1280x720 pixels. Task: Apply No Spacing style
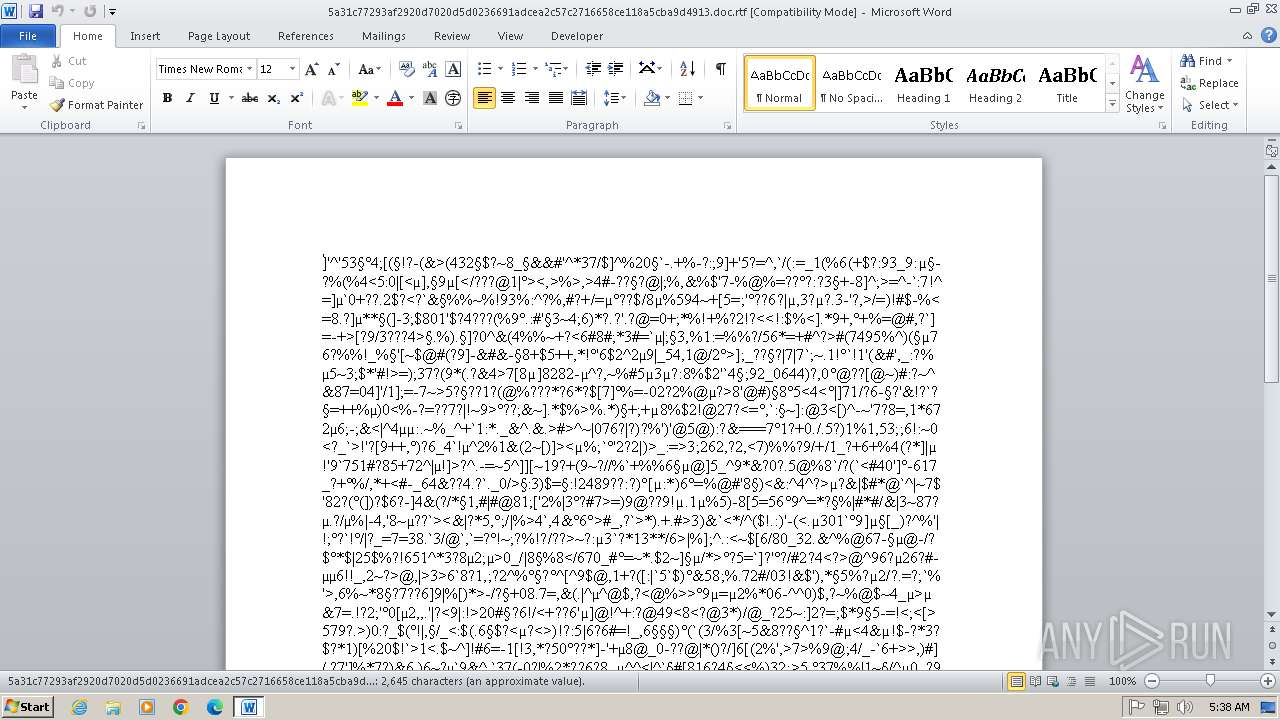coord(851,83)
